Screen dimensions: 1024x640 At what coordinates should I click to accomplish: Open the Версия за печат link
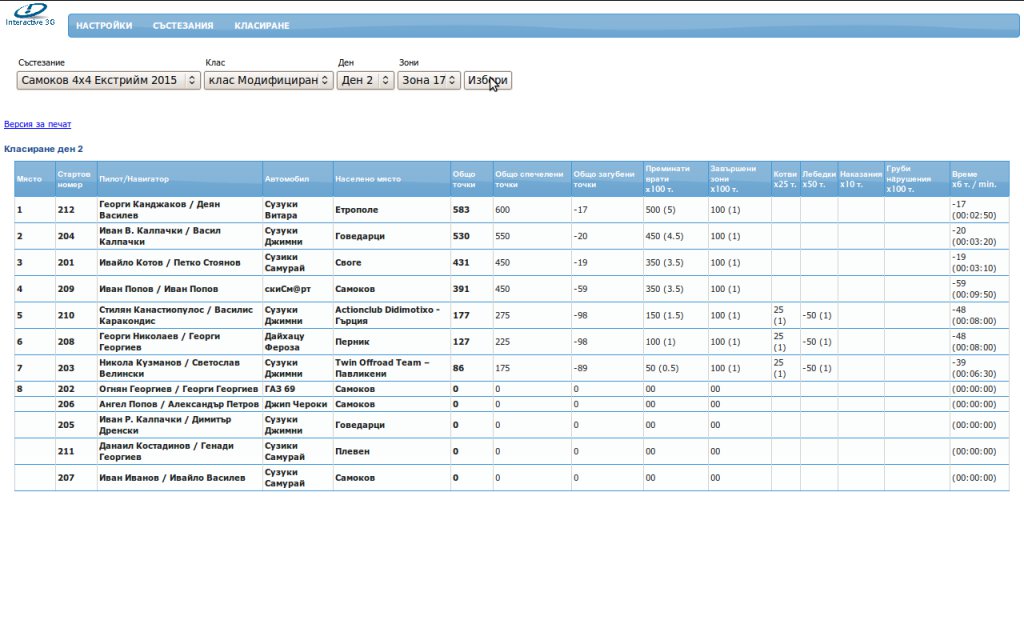[38, 125]
